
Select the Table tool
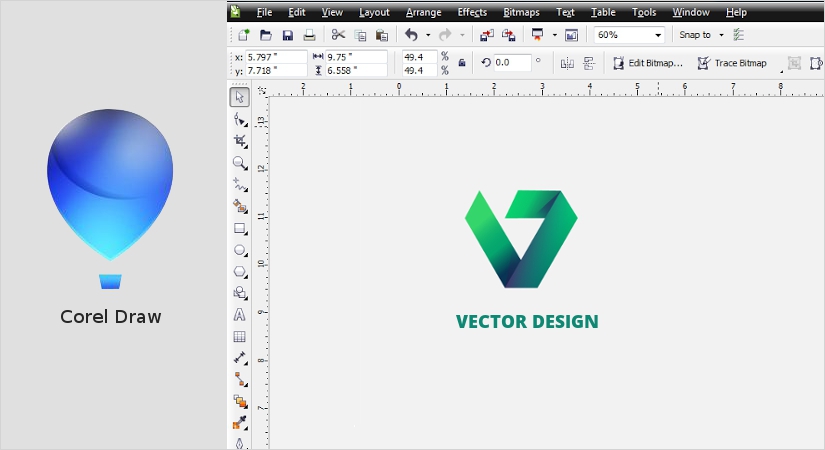(240, 336)
